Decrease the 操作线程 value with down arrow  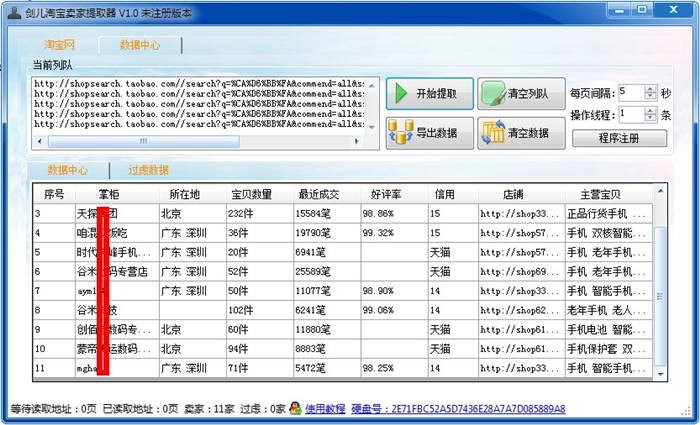click(x=650, y=118)
